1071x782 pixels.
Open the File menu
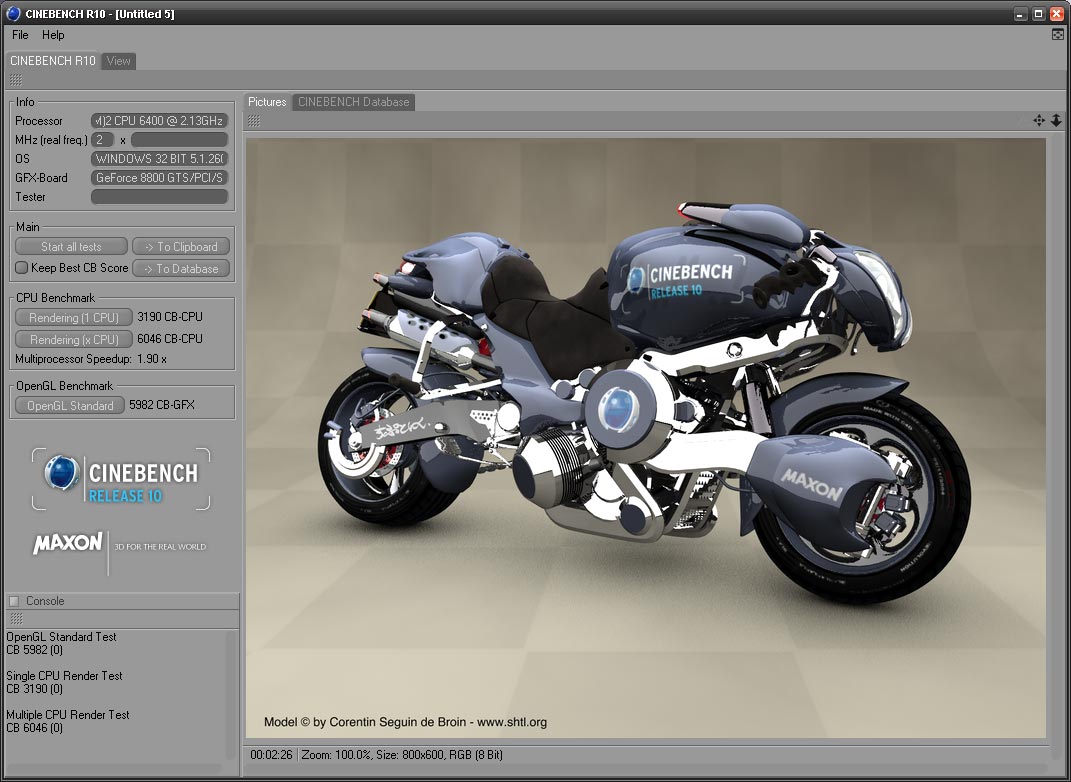(20, 35)
